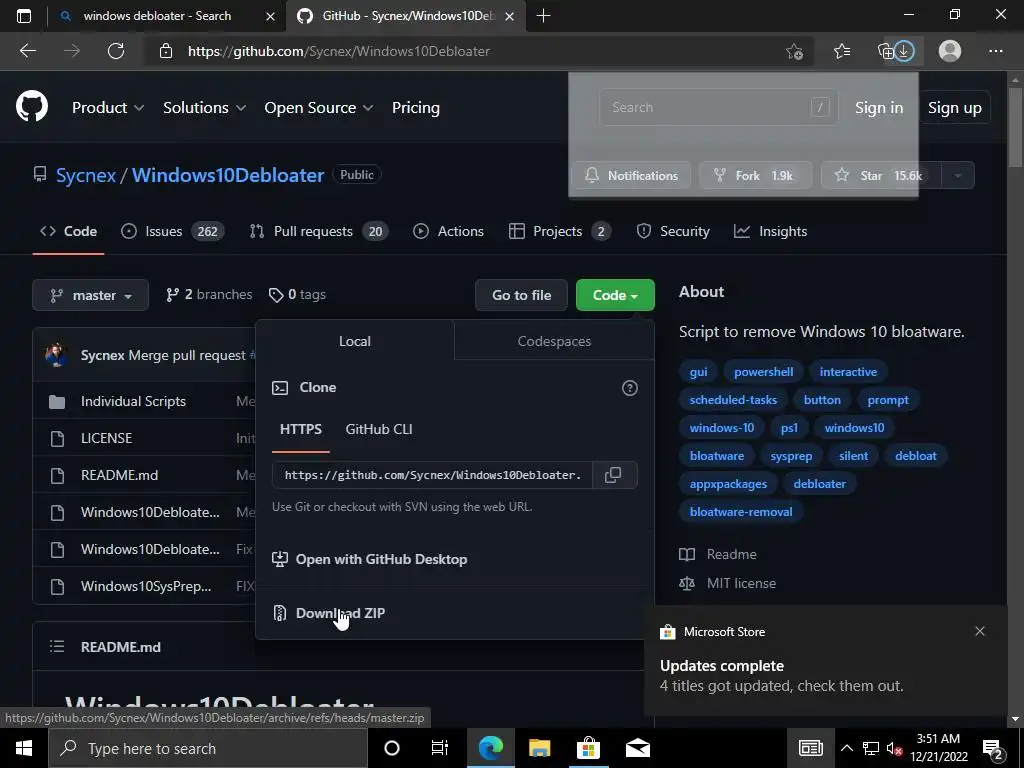
Task: Open the Actions tab
Action: (x=449, y=231)
